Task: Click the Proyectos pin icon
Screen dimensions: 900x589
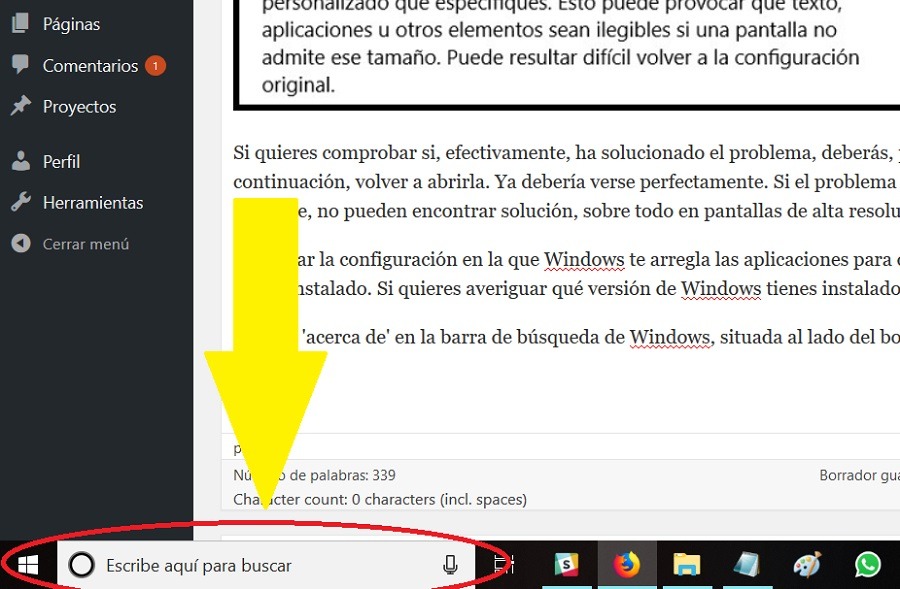Action: point(21,106)
